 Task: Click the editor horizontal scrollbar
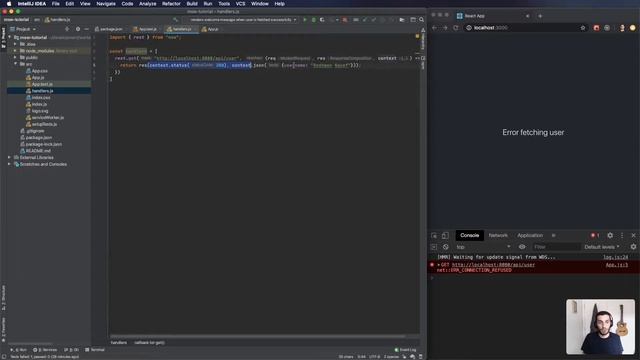258,336
